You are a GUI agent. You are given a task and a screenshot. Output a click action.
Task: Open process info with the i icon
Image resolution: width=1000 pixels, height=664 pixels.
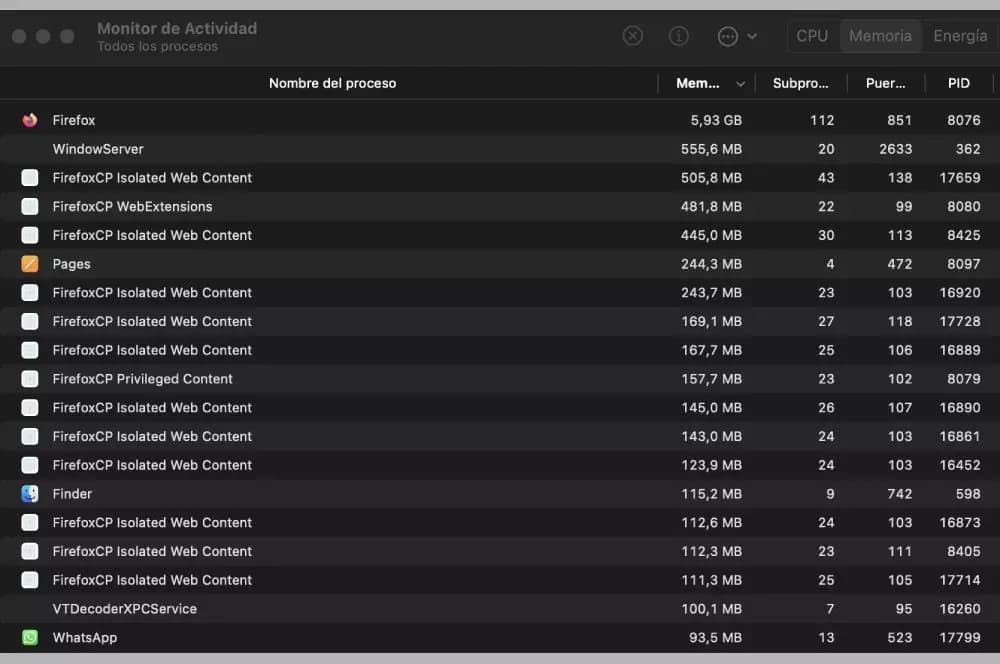click(678, 36)
